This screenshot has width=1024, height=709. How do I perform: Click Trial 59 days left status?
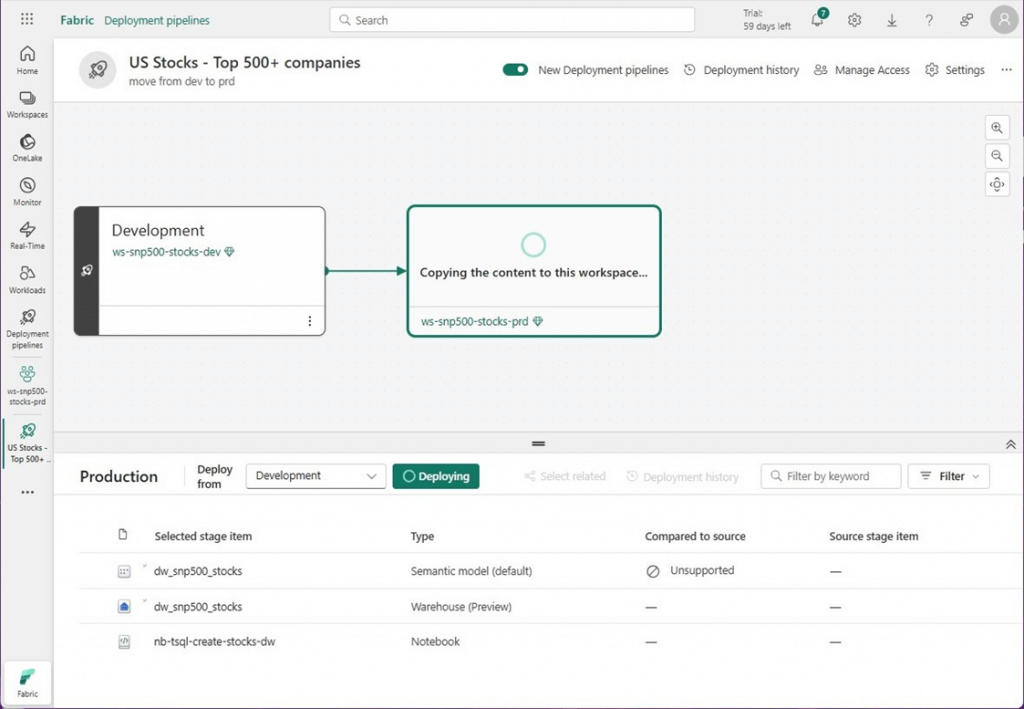(767, 20)
